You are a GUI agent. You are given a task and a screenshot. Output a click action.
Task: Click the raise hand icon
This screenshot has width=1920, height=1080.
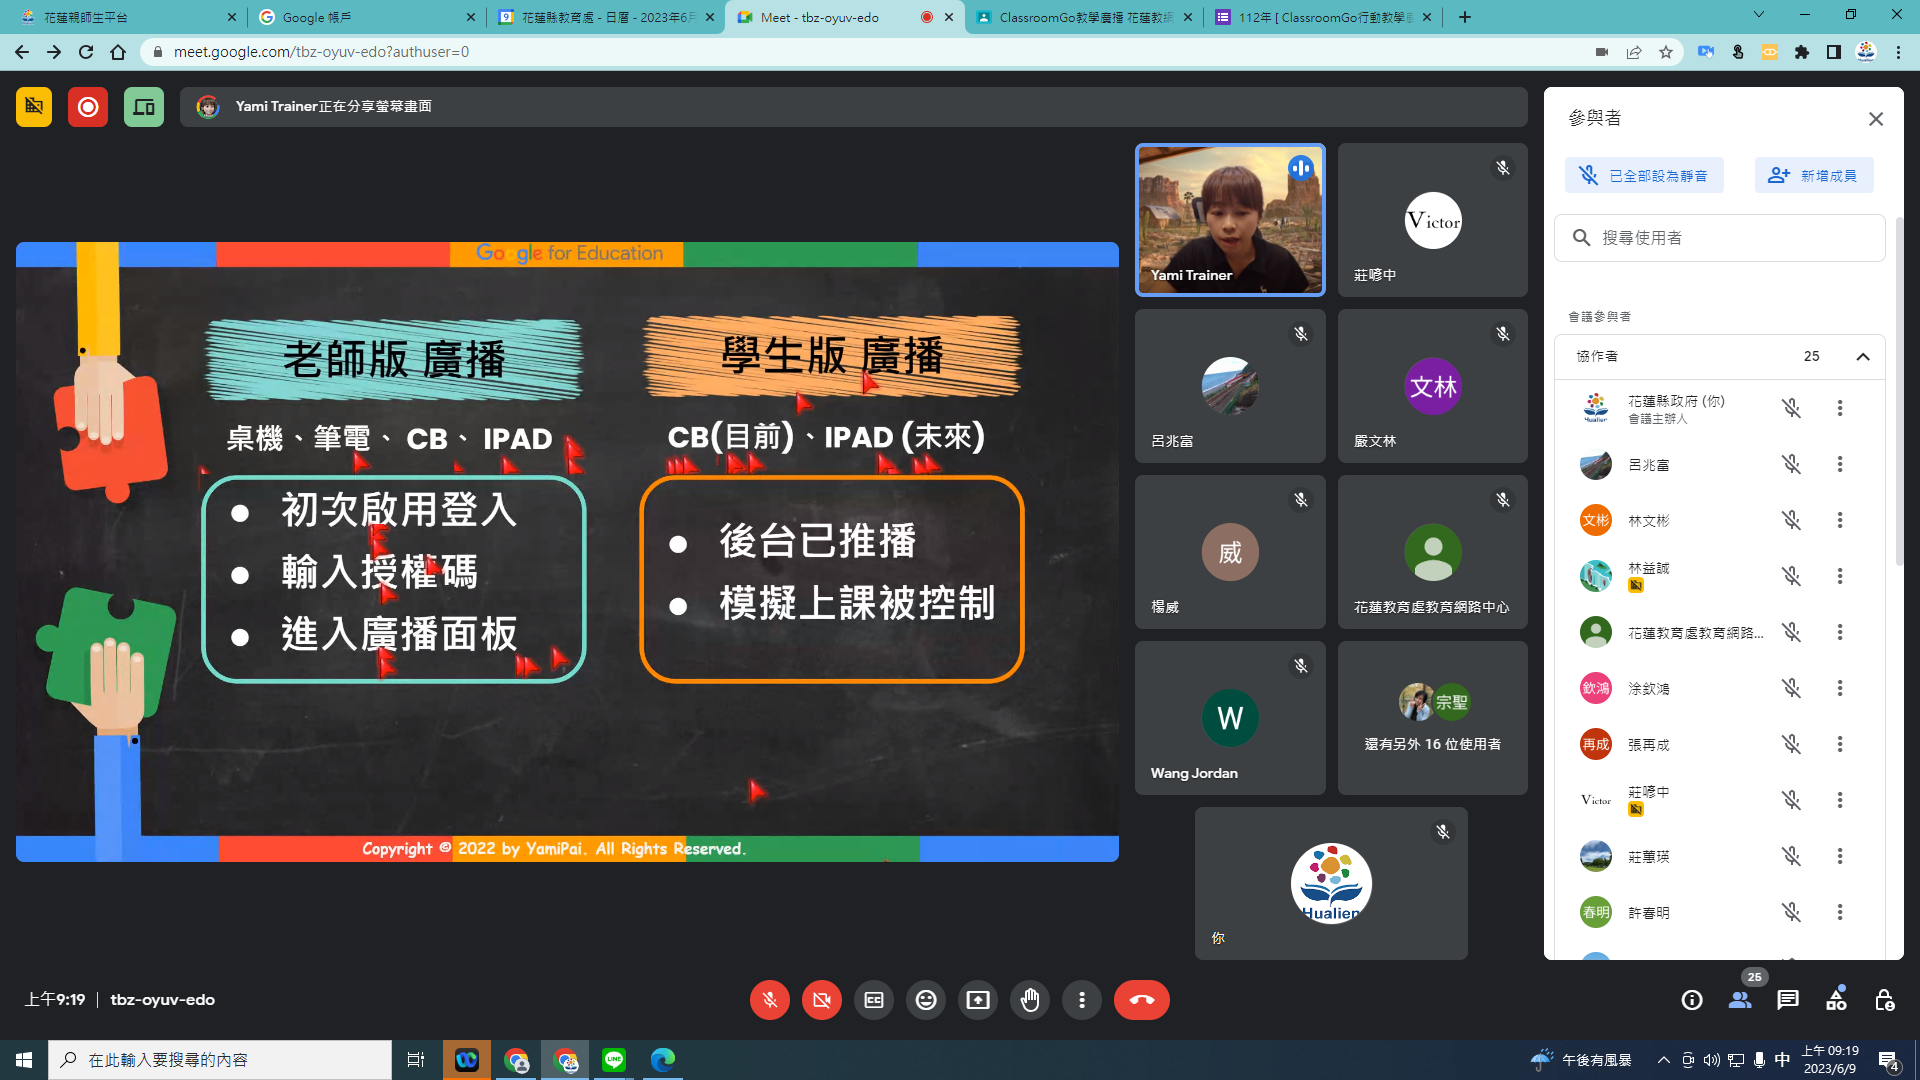pyautogui.click(x=1030, y=1000)
